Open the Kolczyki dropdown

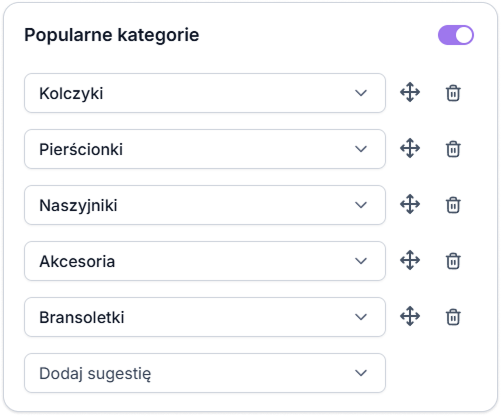click(205, 93)
